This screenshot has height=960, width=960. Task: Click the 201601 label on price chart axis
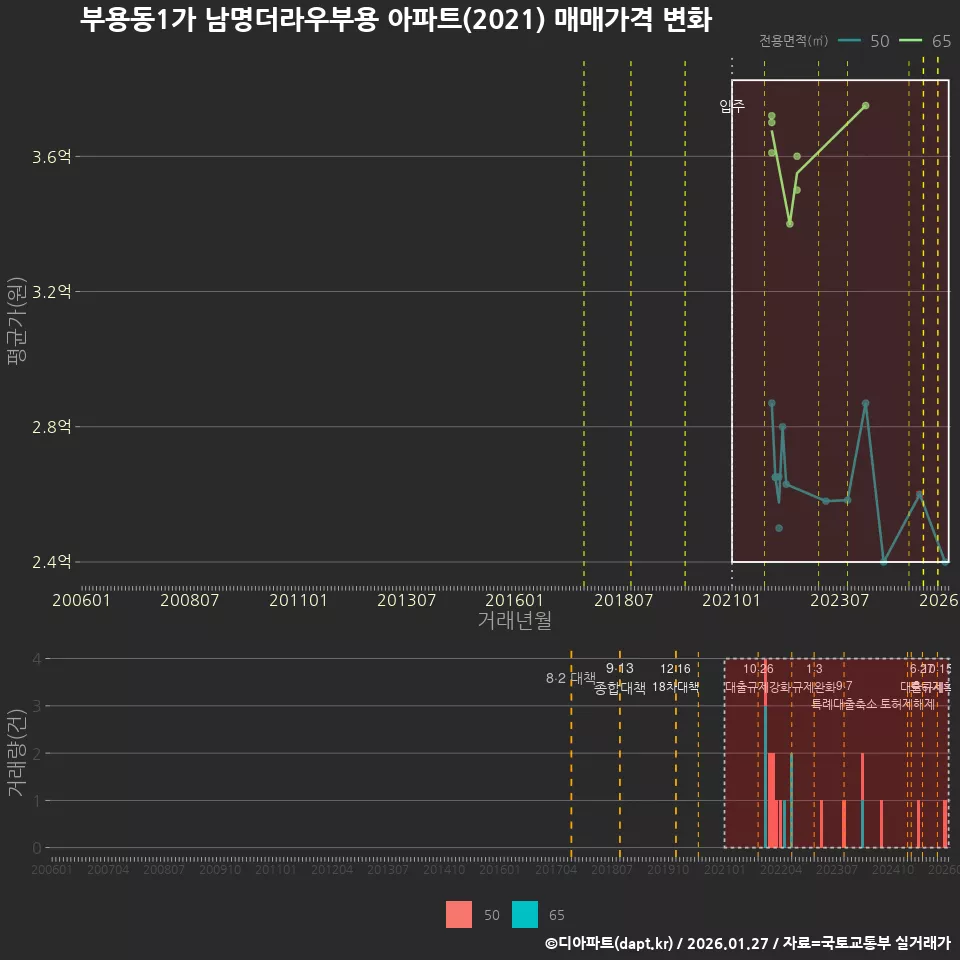tap(514, 600)
